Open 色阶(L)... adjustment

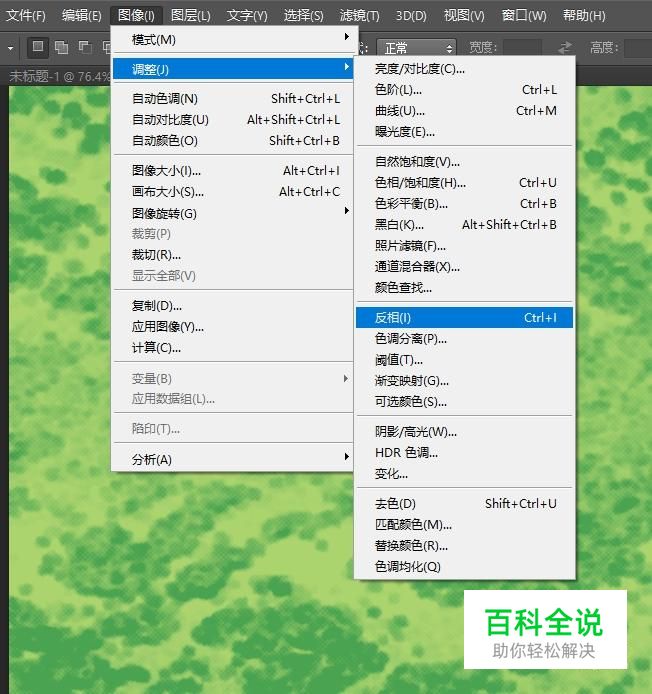[x=464, y=90]
